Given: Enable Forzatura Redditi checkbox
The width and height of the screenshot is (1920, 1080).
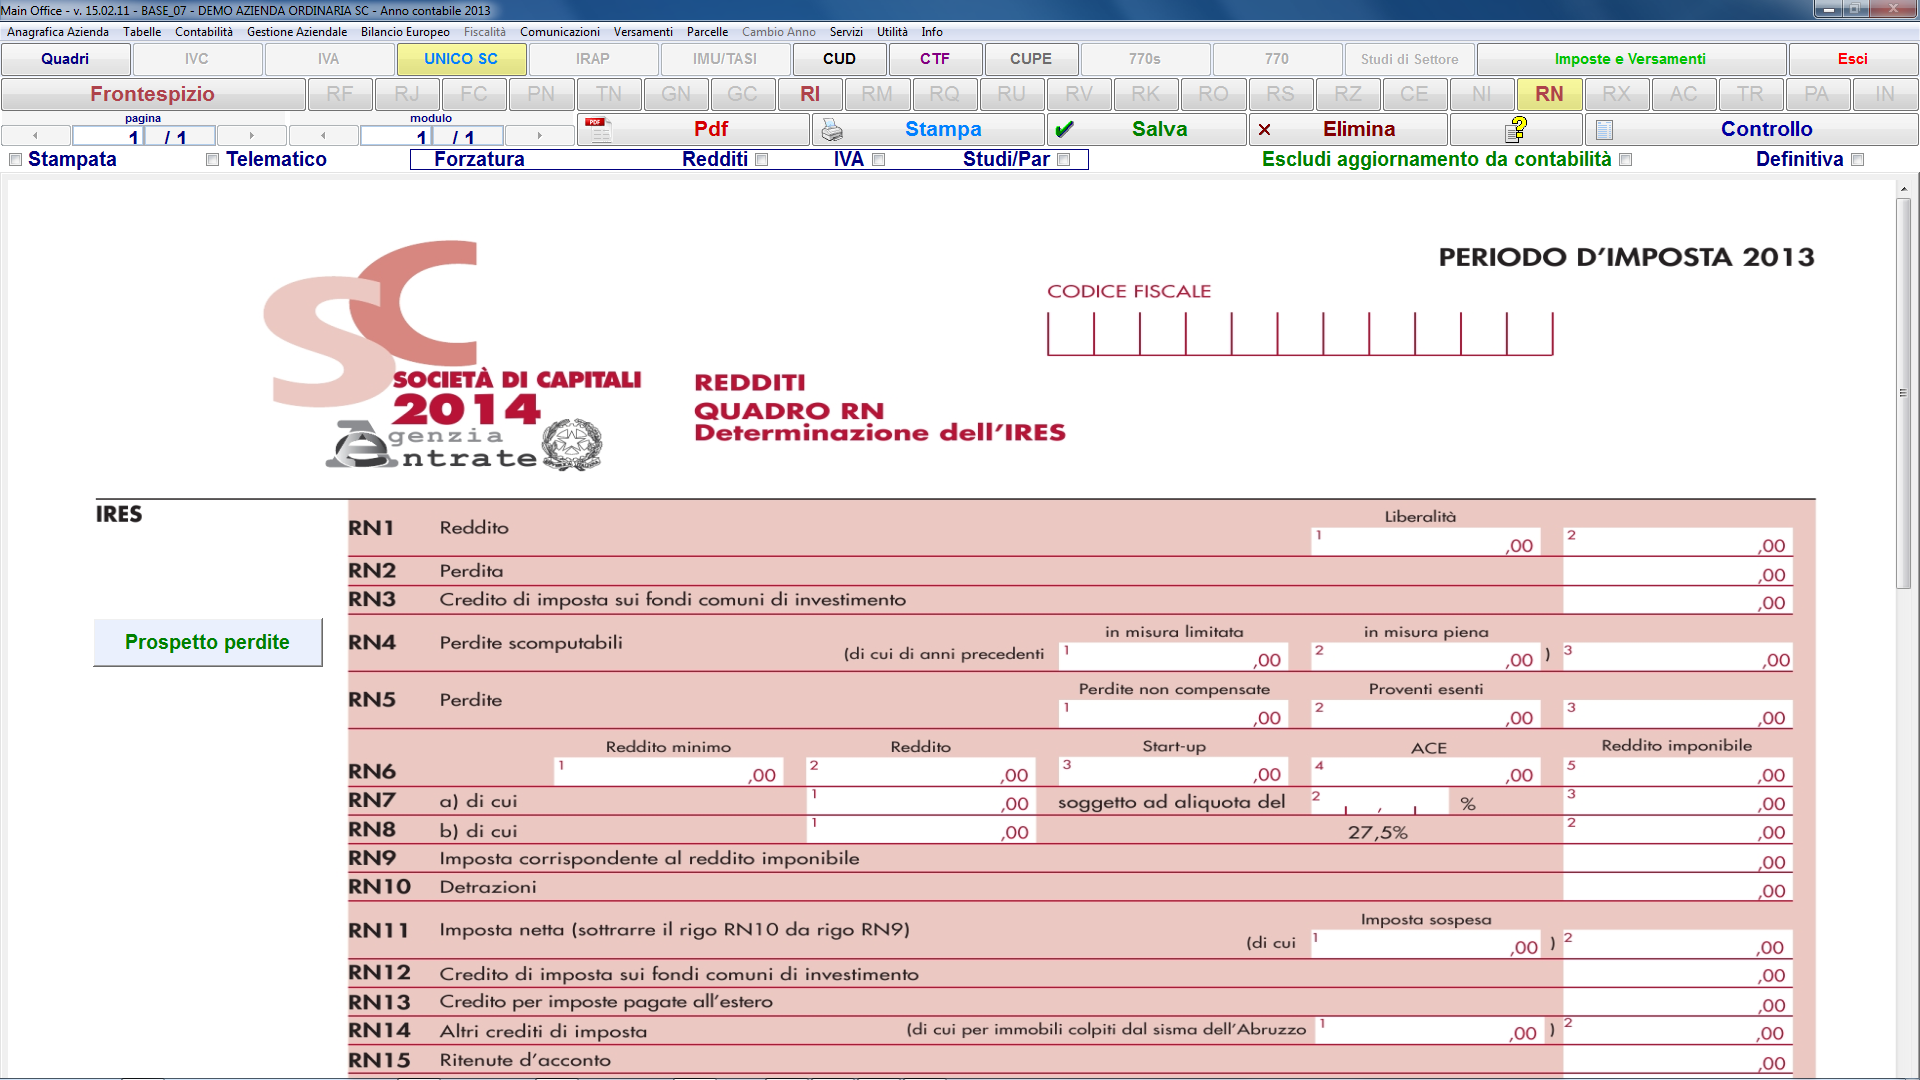Looking at the screenshot, I should tap(762, 160).
